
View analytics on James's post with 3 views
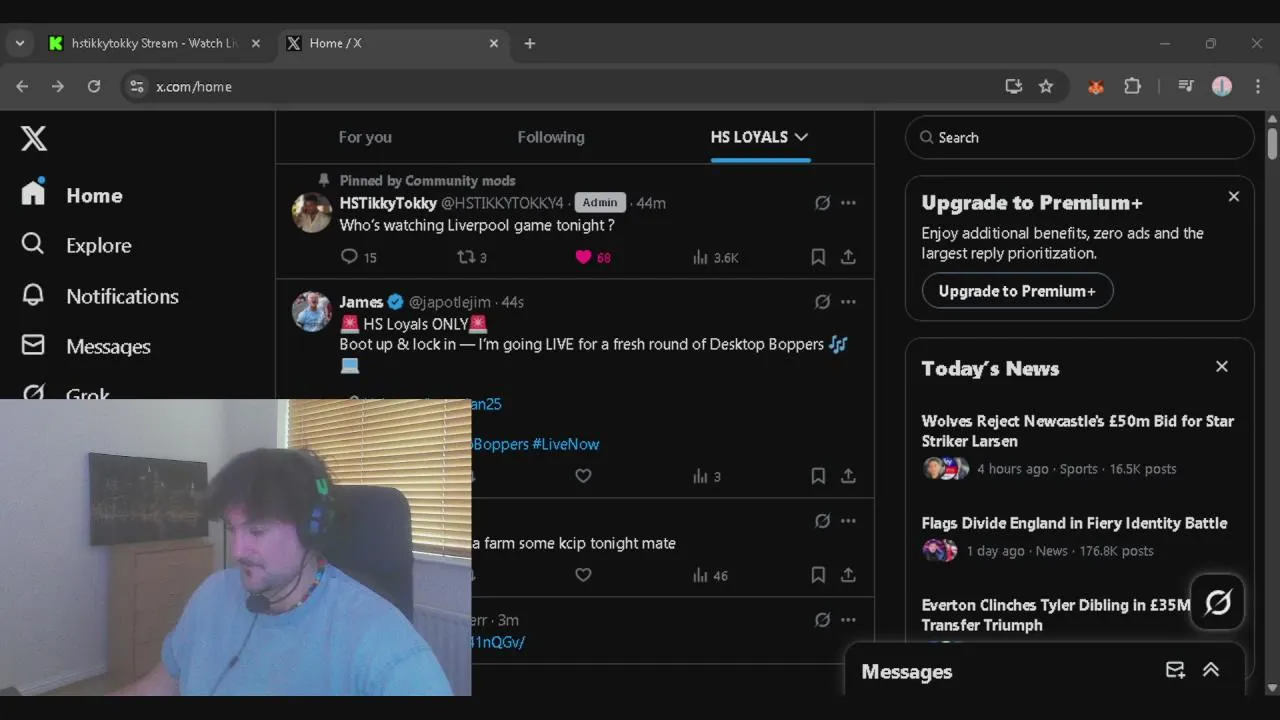(x=706, y=476)
